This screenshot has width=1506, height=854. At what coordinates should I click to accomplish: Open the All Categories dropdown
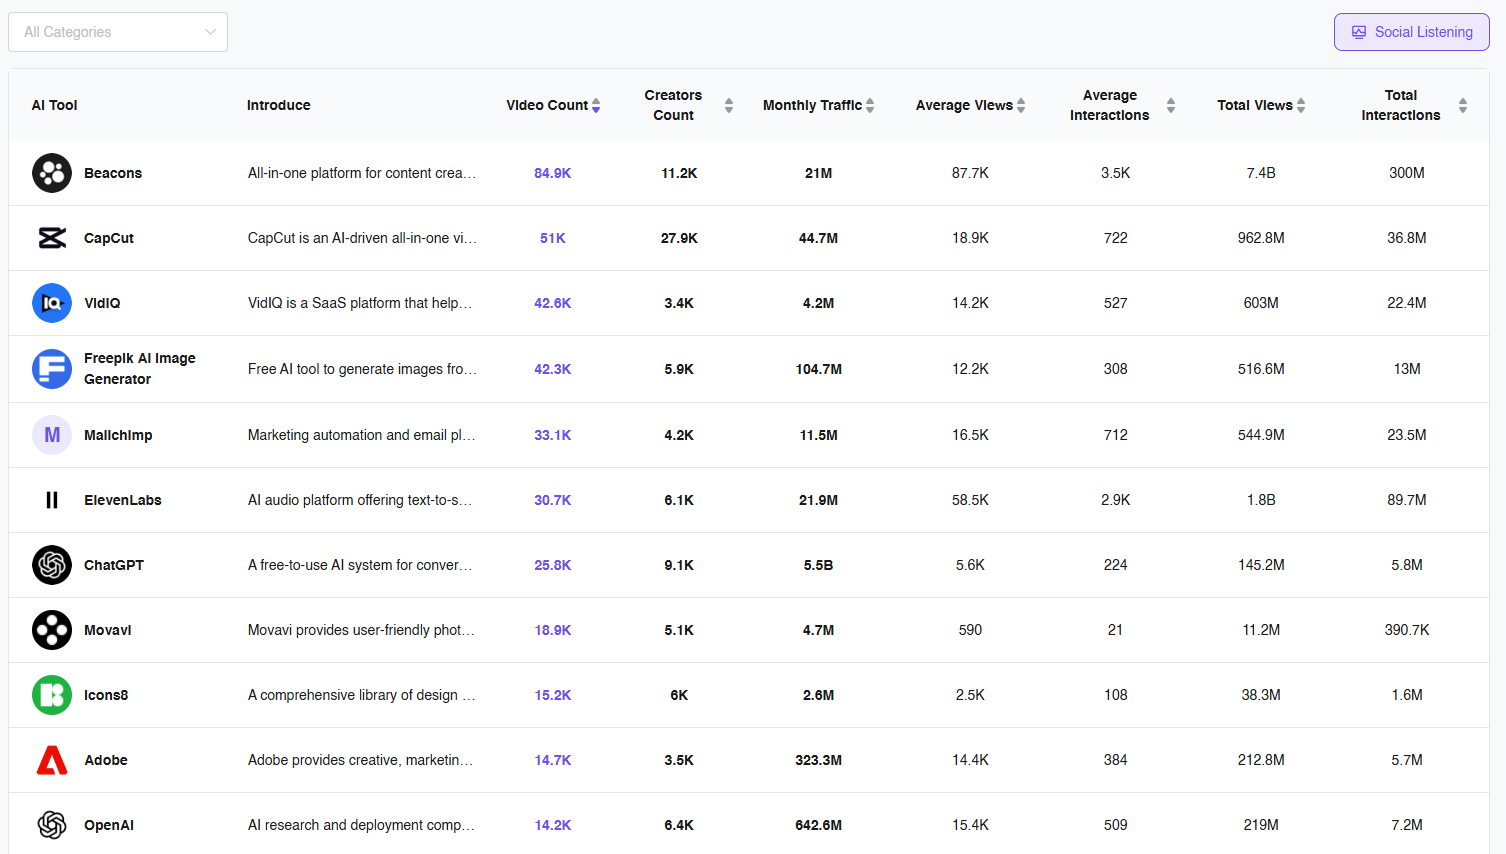(x=117, y=32)
